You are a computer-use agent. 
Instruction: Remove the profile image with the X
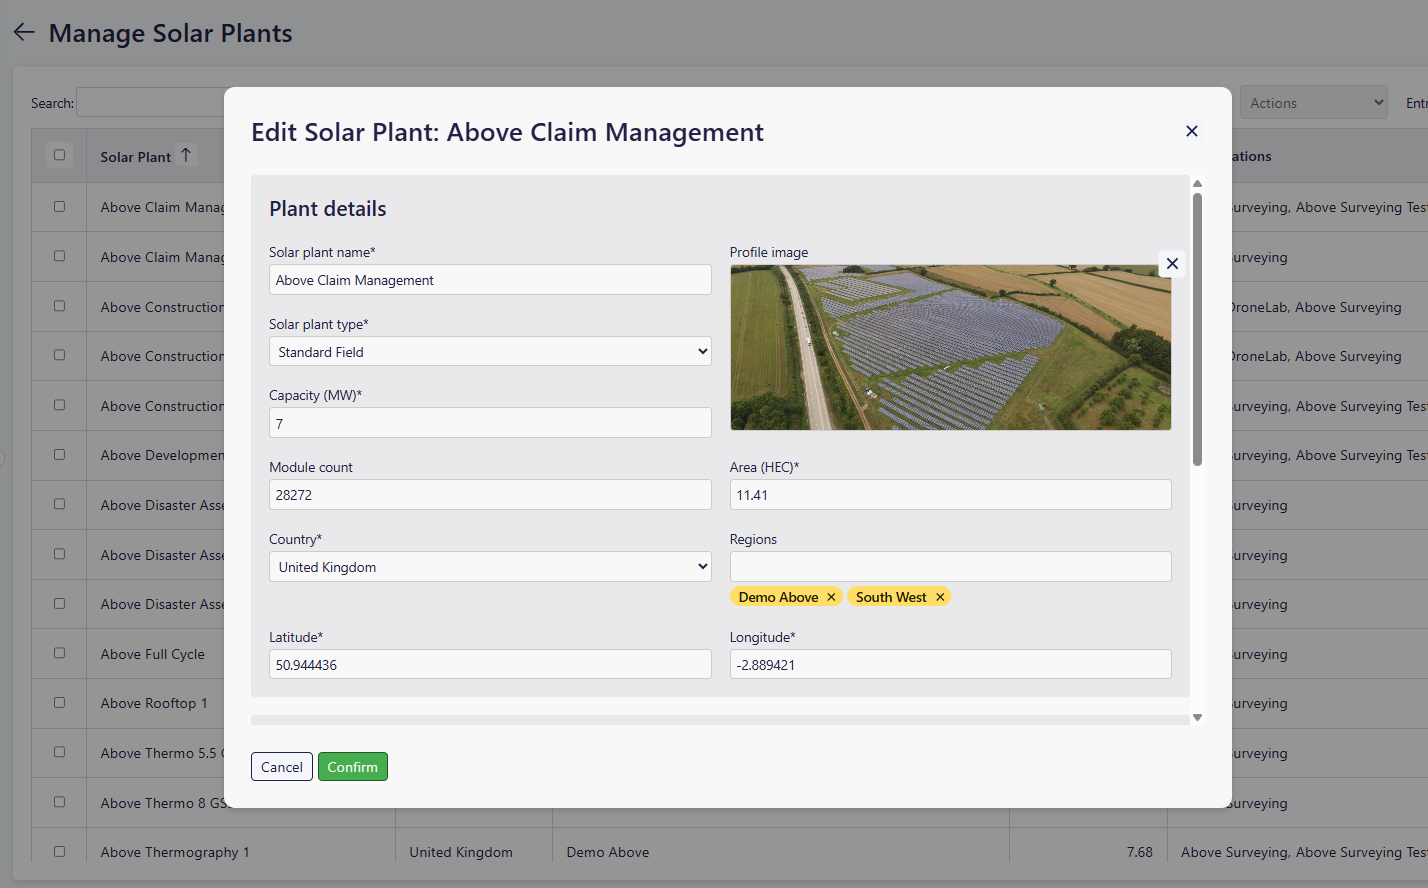point(1172,264)
